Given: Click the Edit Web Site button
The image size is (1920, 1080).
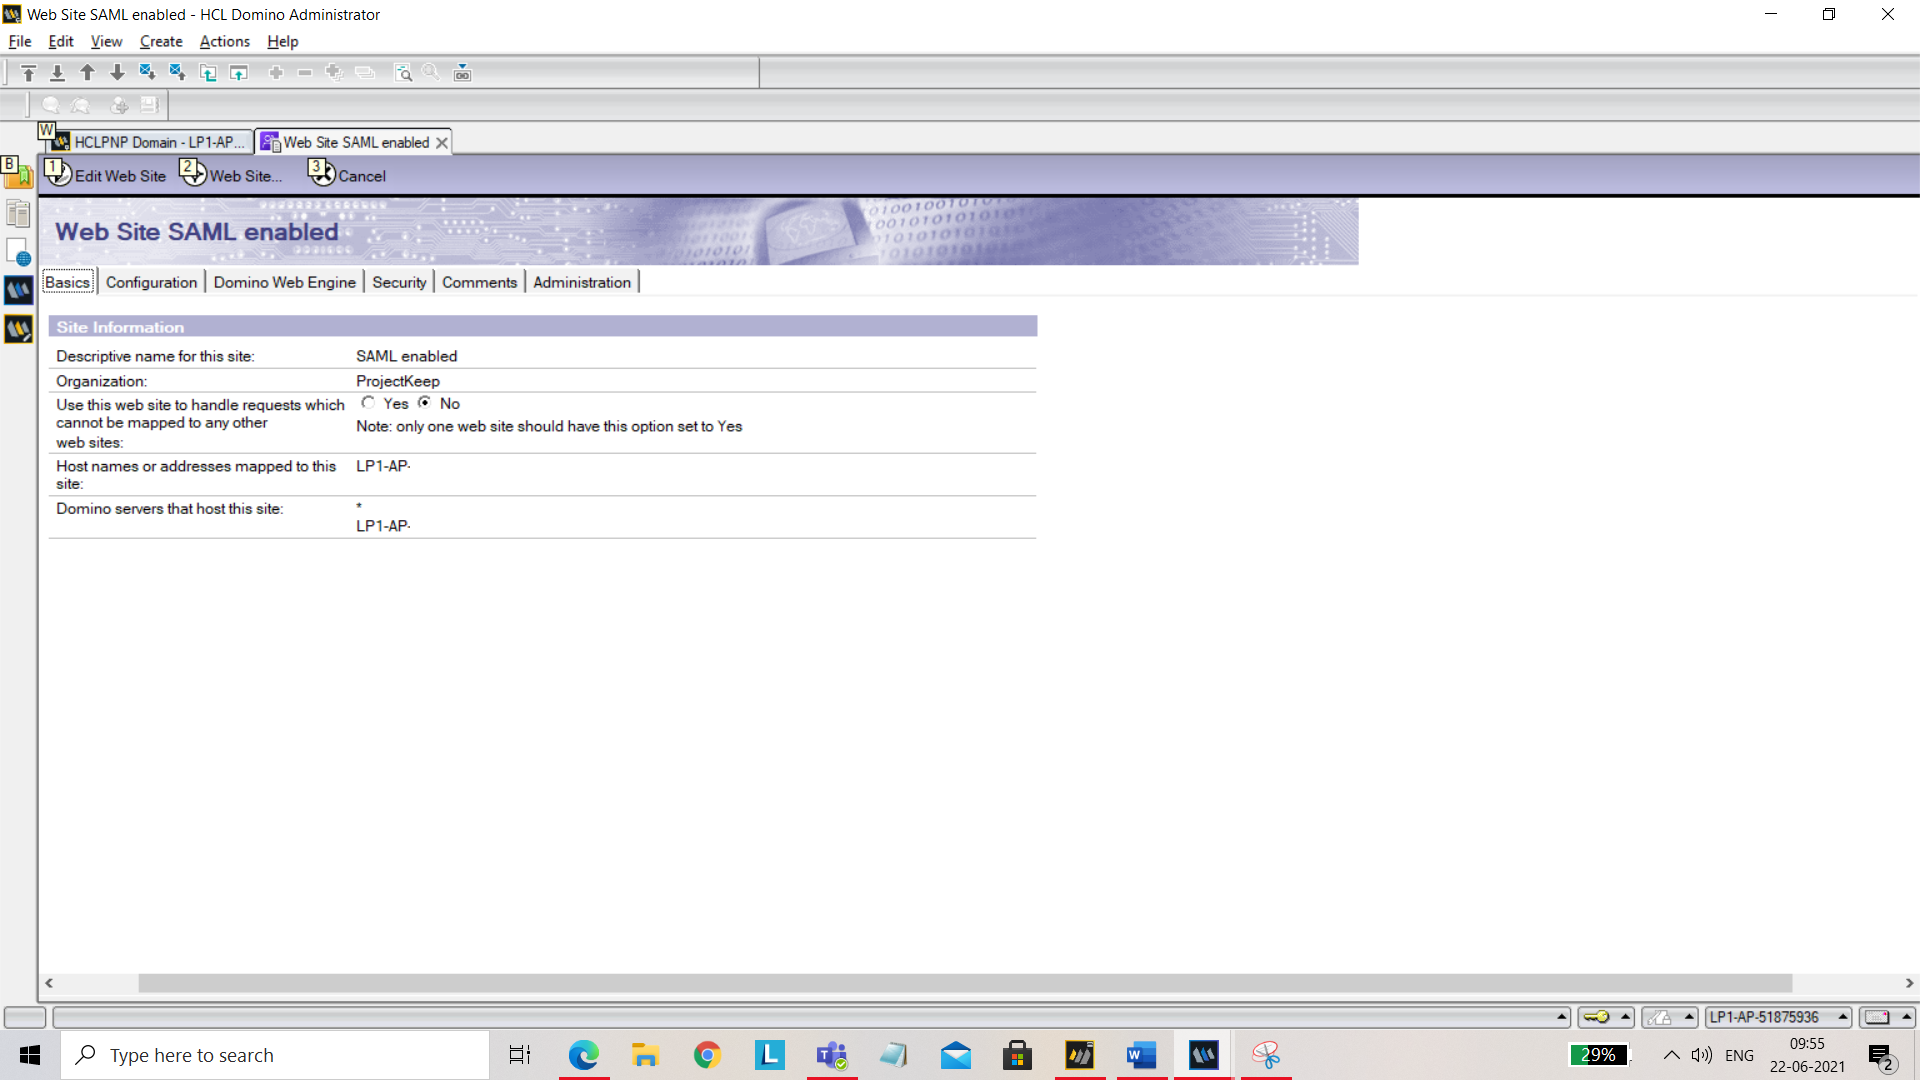Looking at the screenshot, I should [x=105, y=174].
